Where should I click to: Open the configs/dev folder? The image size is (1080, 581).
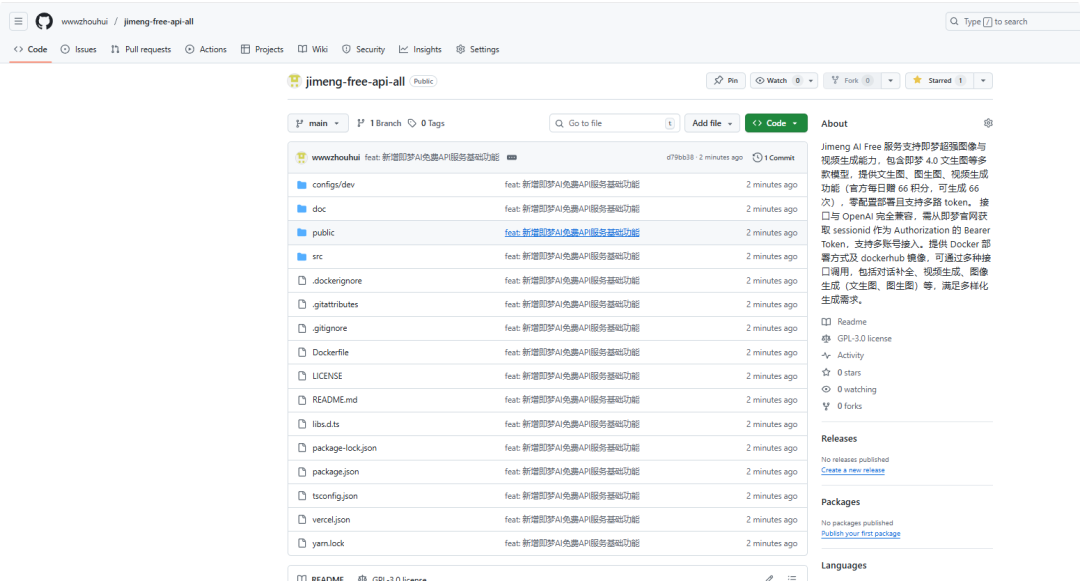click(x=333, y=185)
